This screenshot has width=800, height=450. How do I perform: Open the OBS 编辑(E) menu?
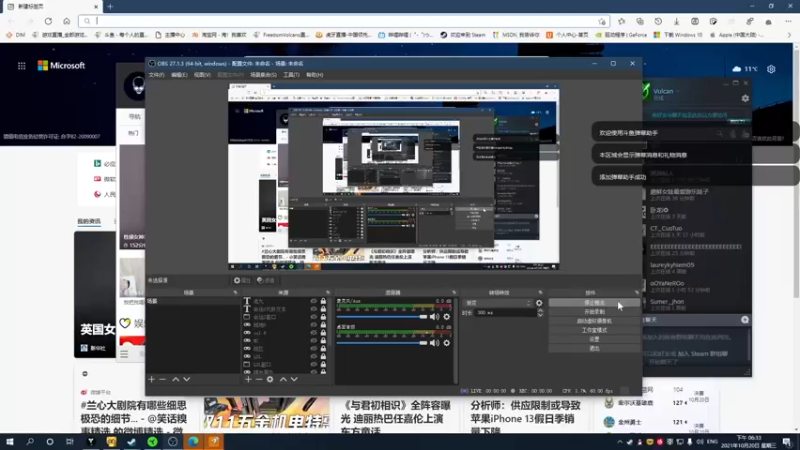179,75
